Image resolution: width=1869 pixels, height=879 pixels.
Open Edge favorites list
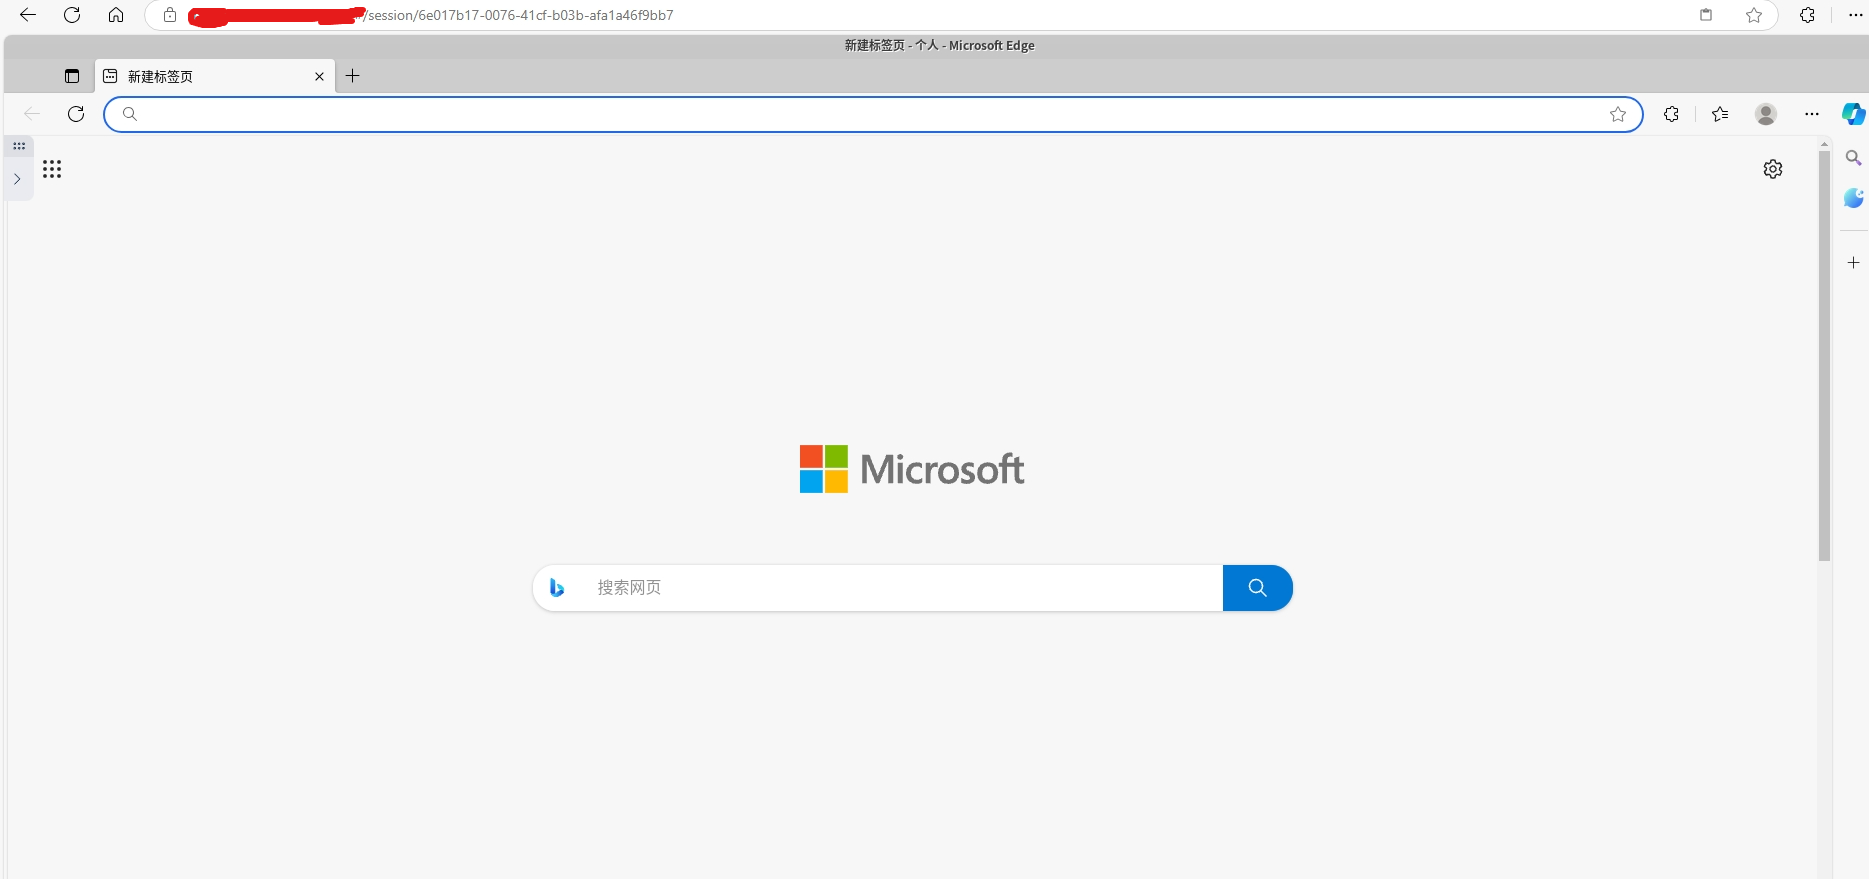click(1720, 114)
